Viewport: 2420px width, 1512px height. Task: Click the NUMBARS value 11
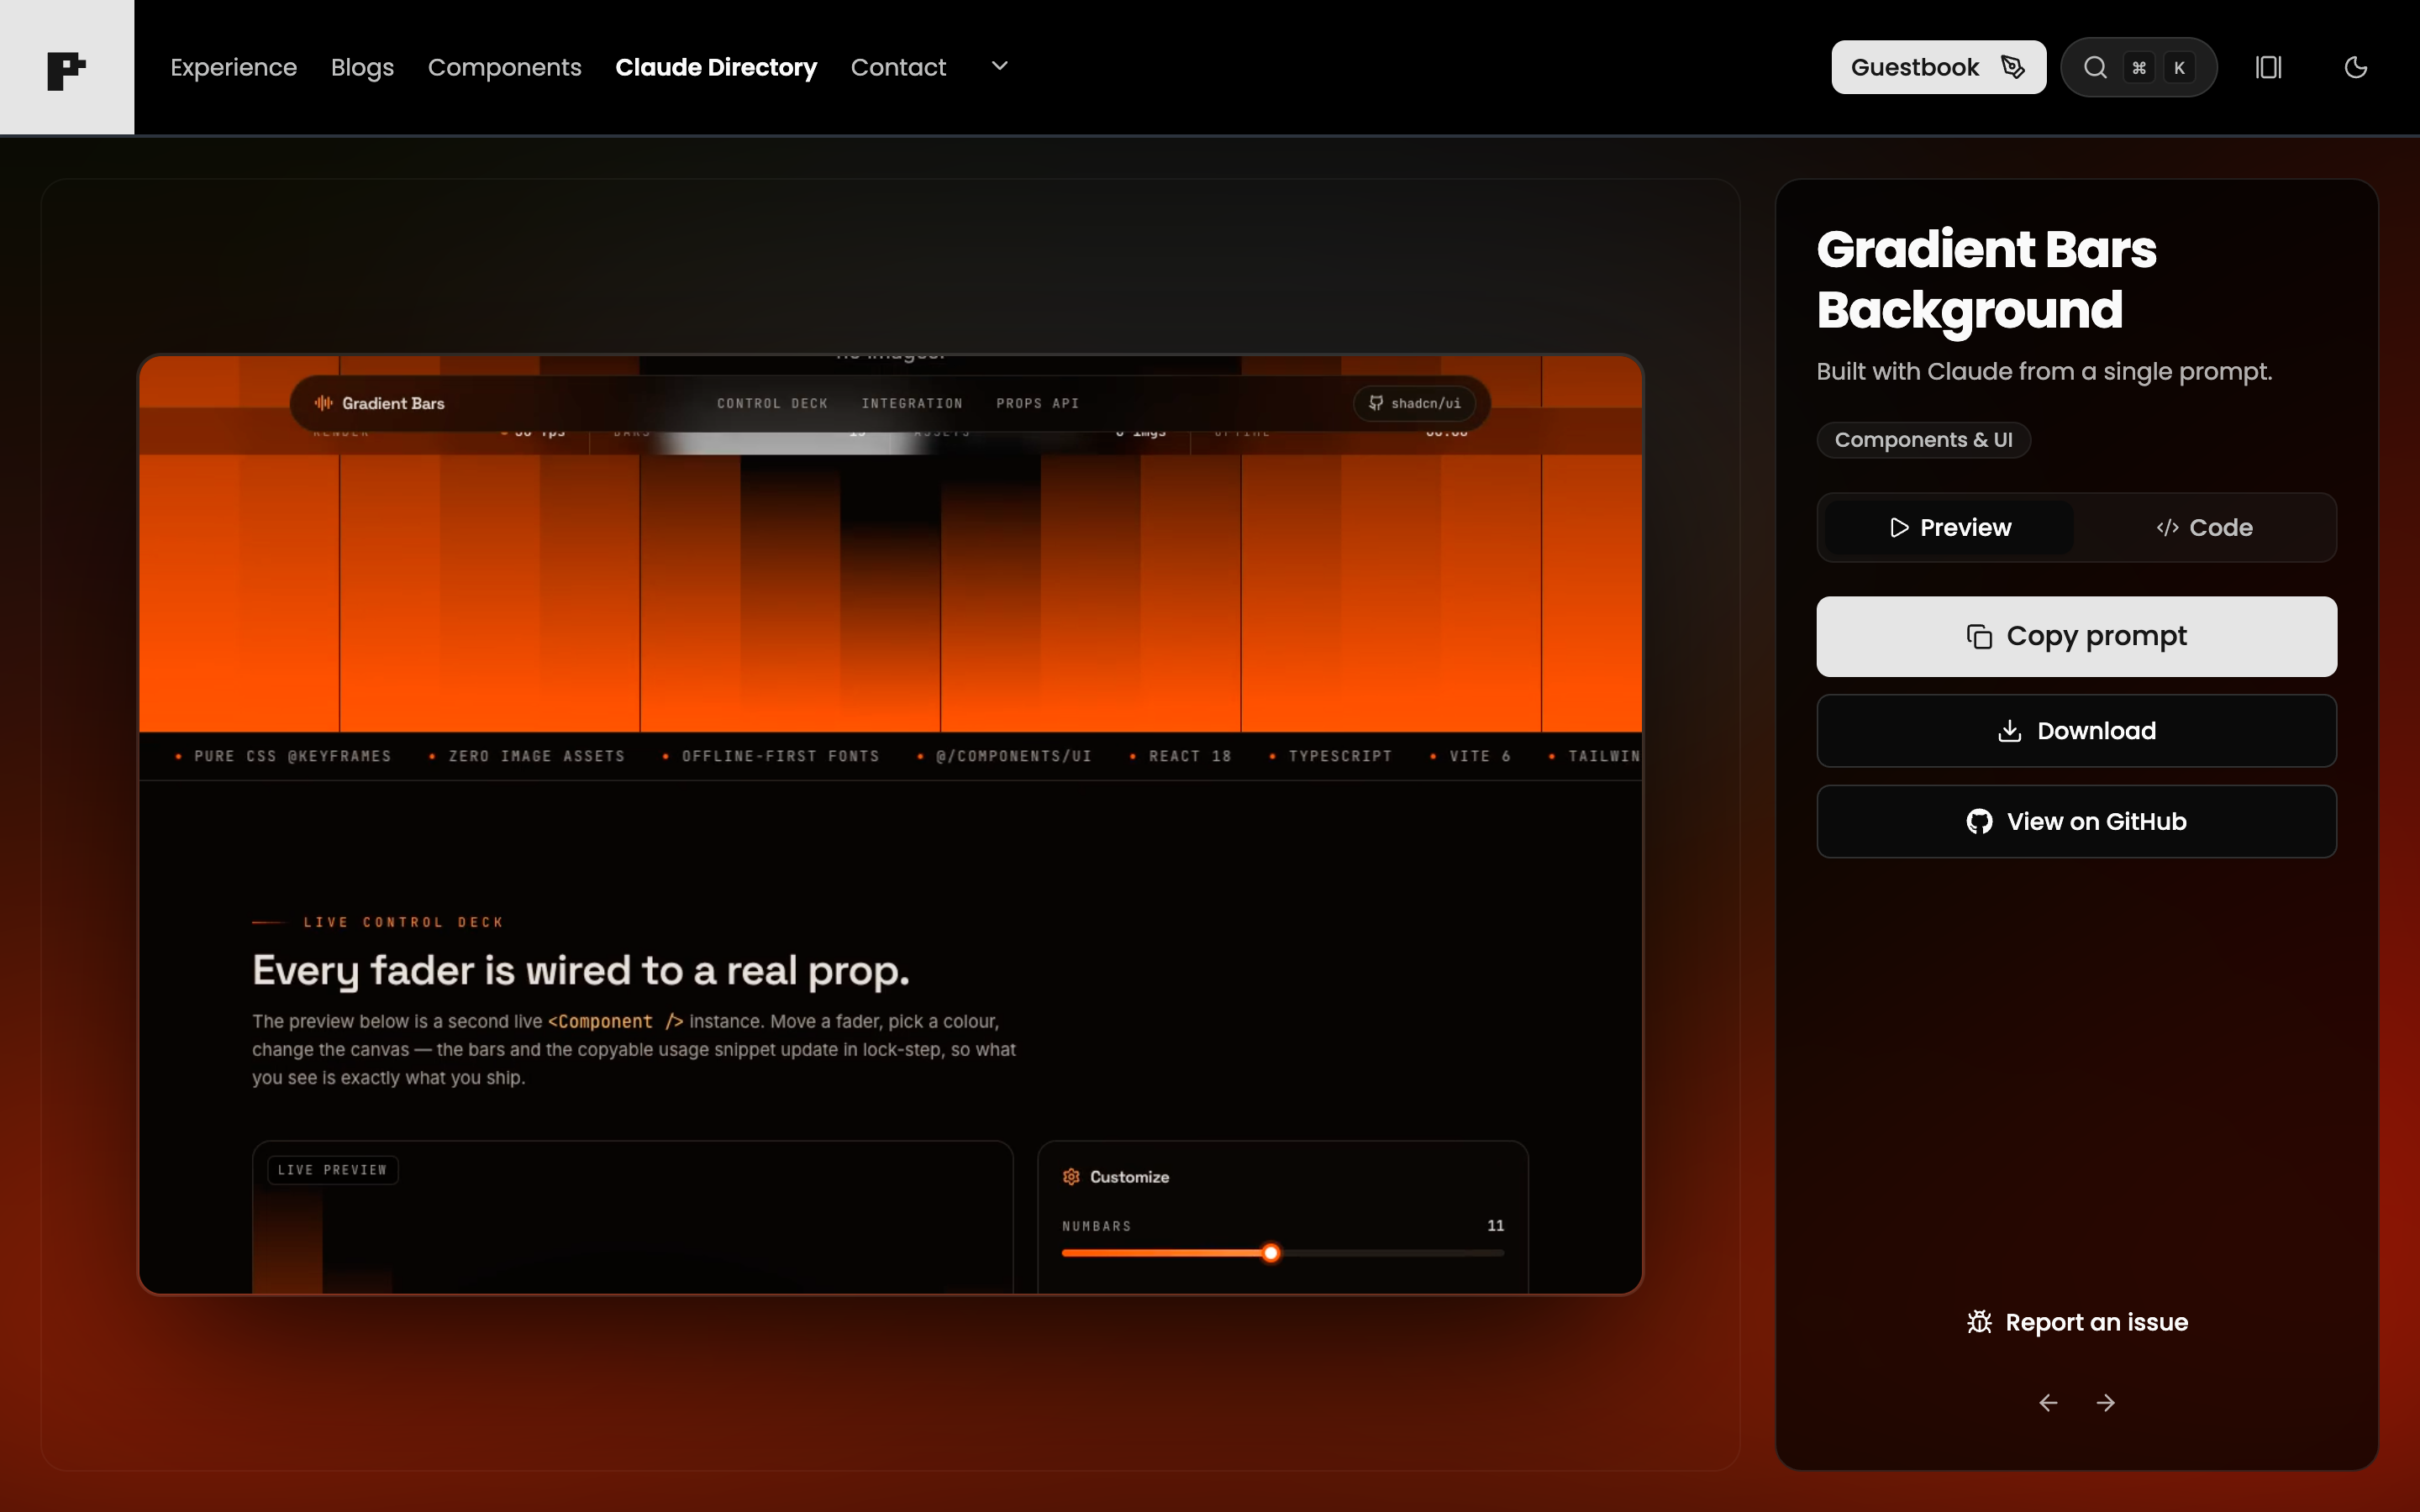1495,1225
